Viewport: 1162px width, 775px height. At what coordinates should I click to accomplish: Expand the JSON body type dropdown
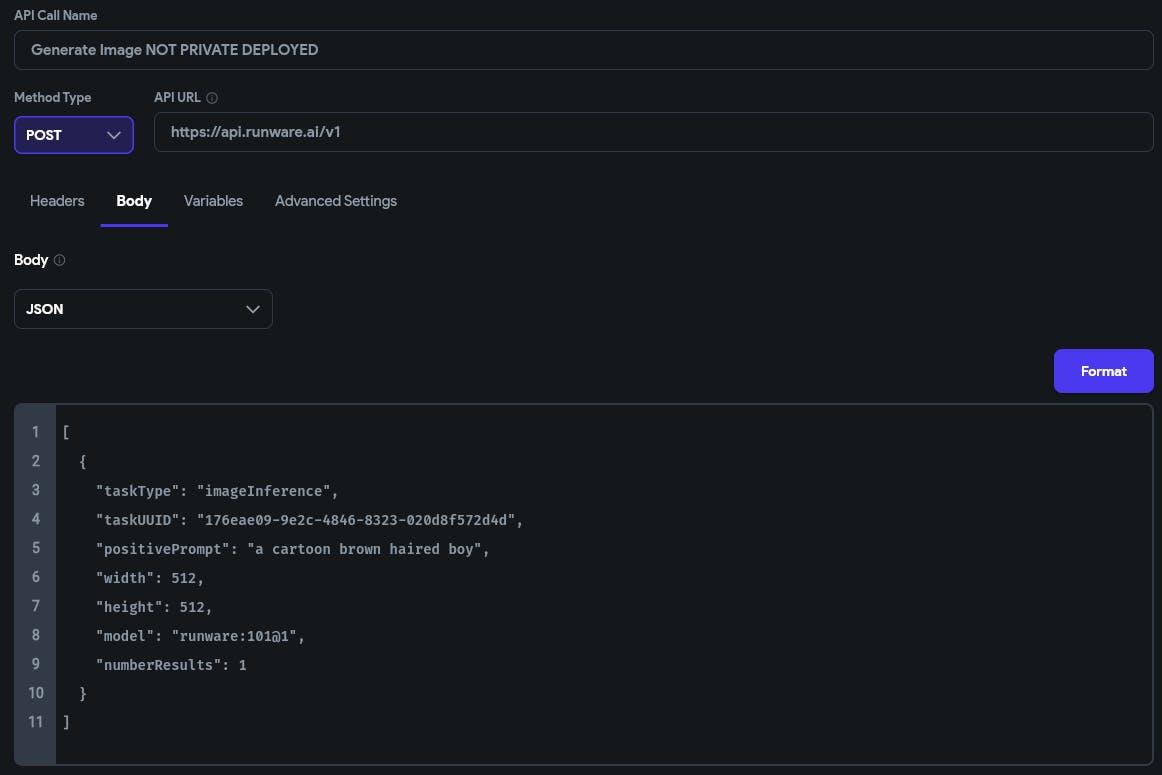coord(143,309)
